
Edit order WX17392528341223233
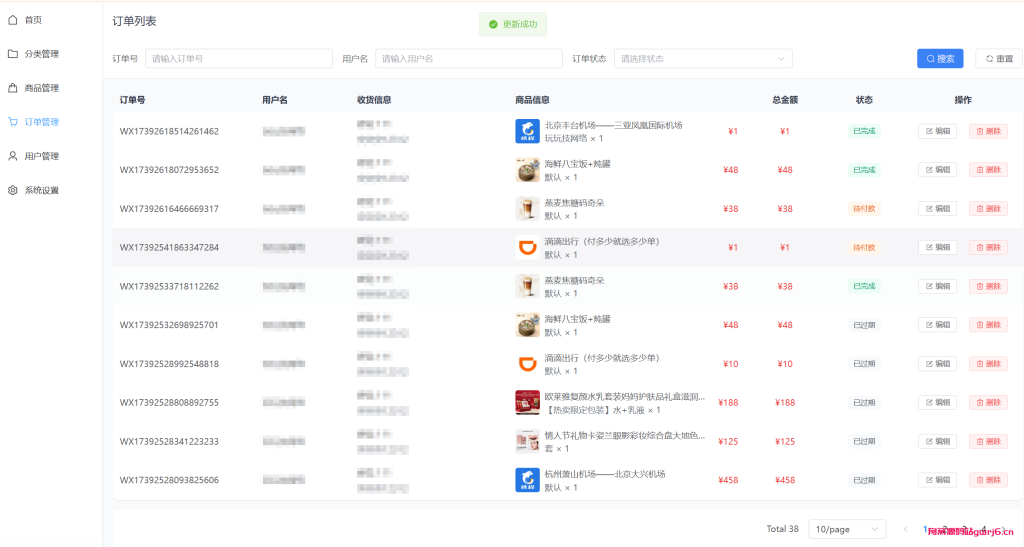click(x=937, y=441)
